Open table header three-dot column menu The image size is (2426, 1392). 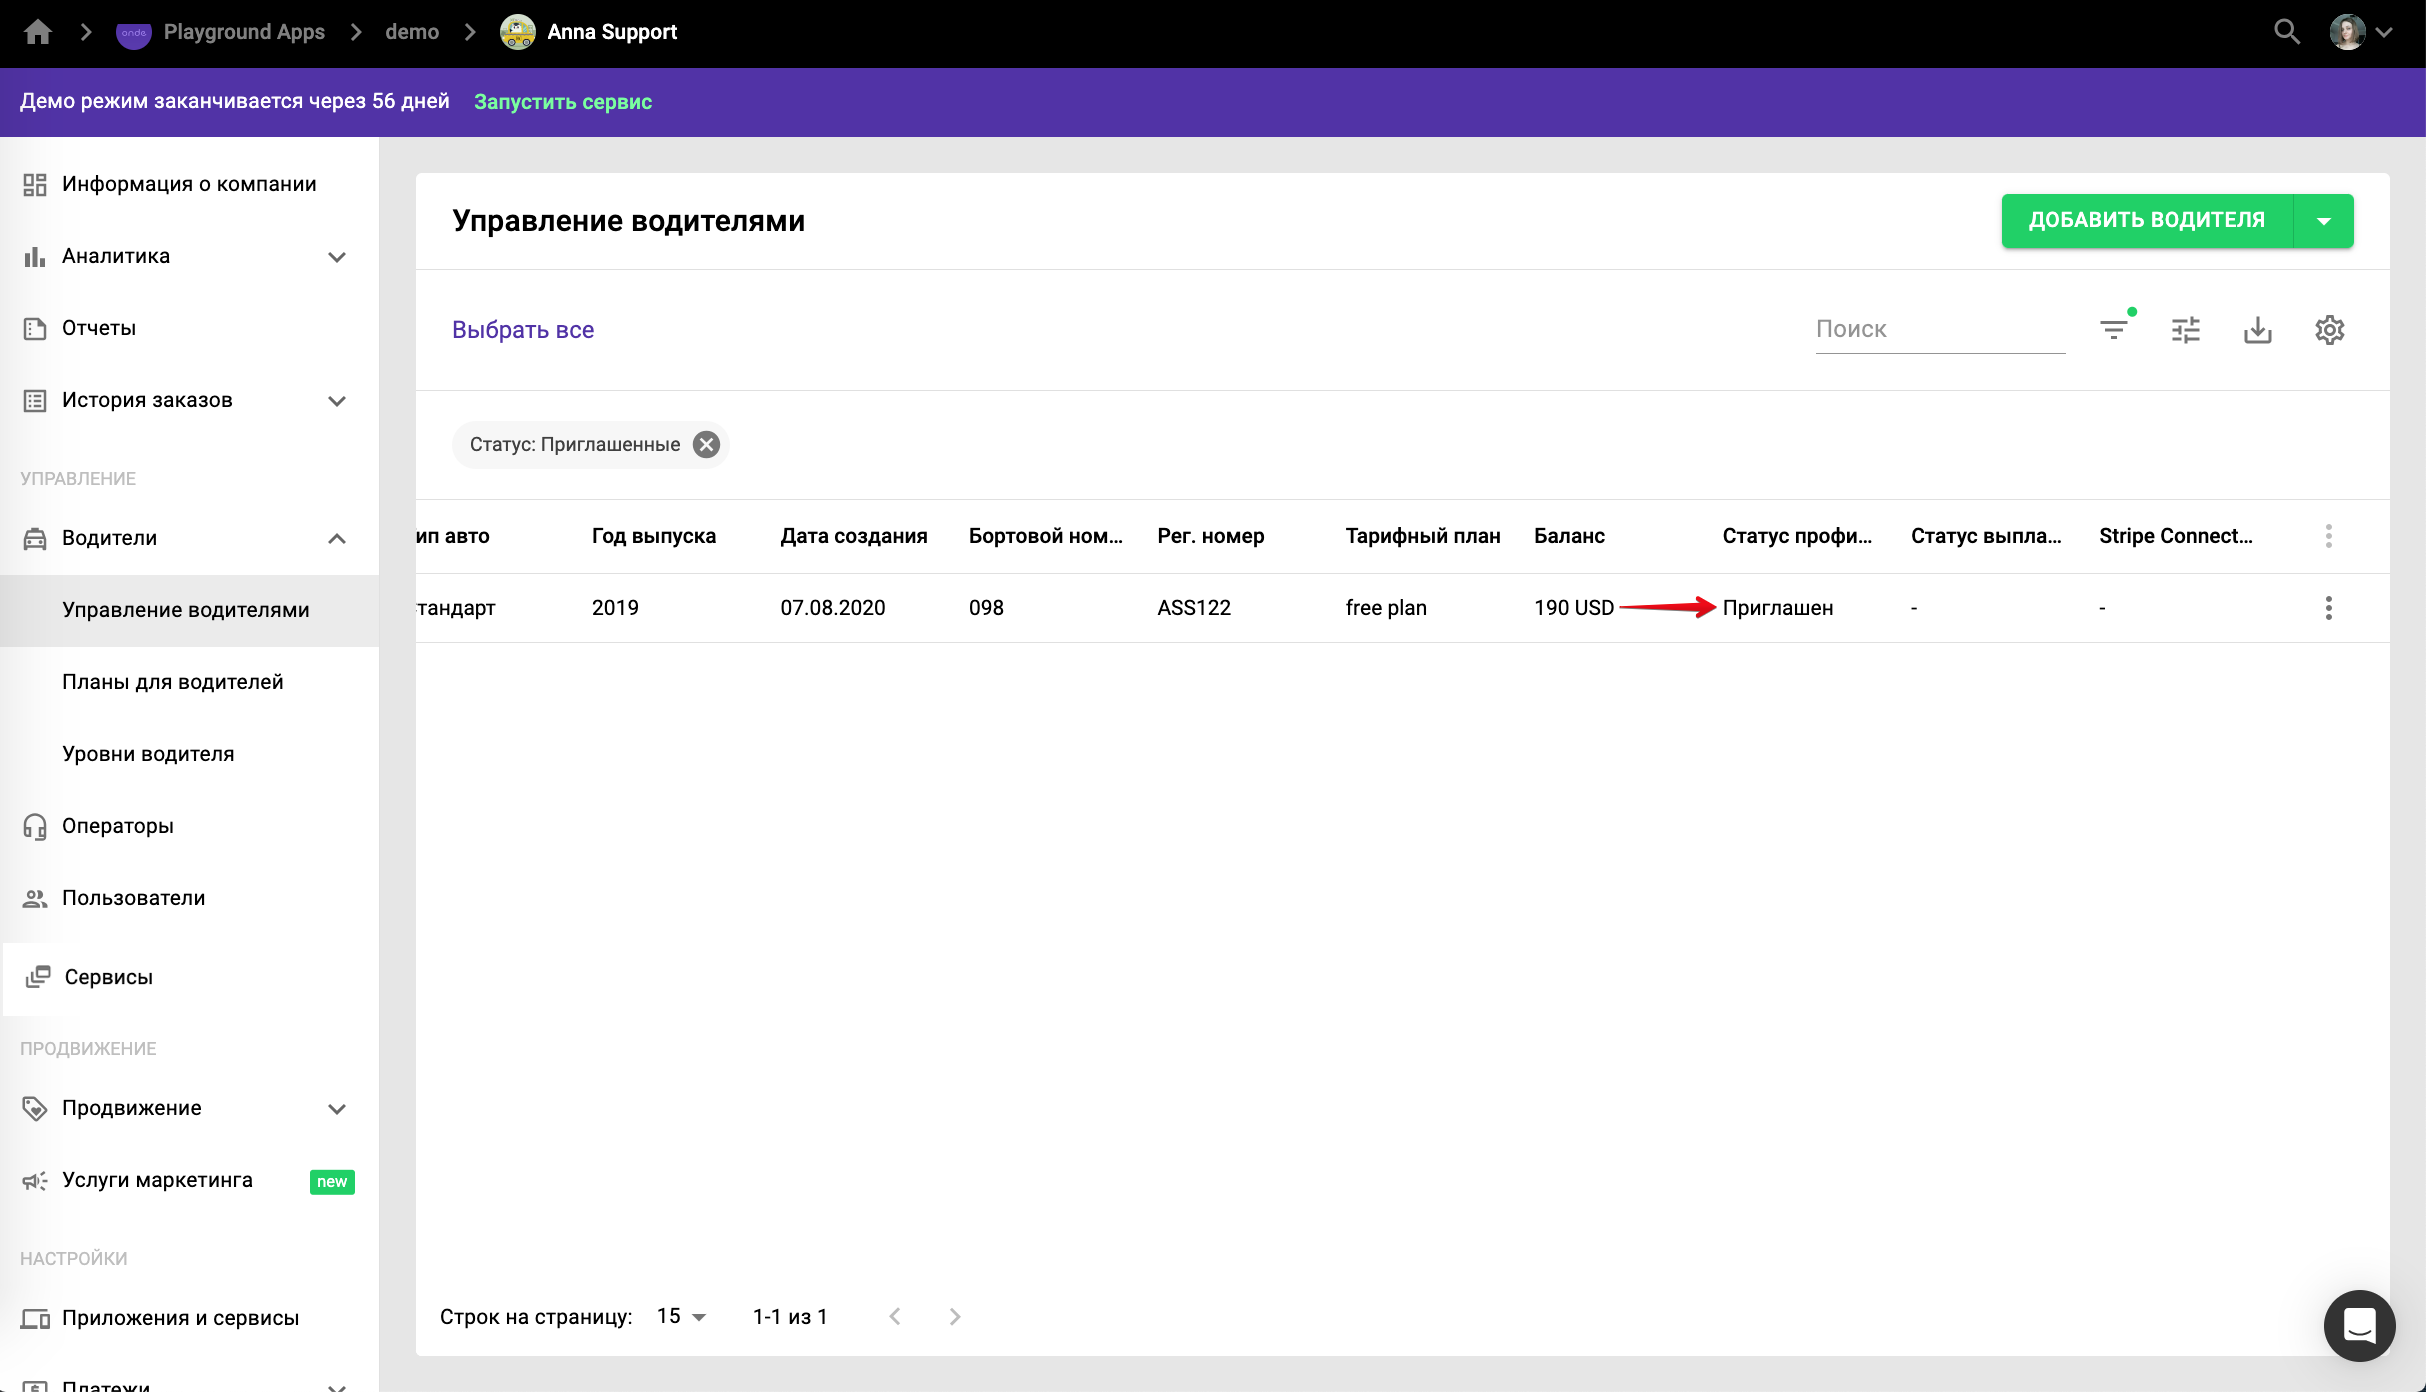coord(2328,536)
